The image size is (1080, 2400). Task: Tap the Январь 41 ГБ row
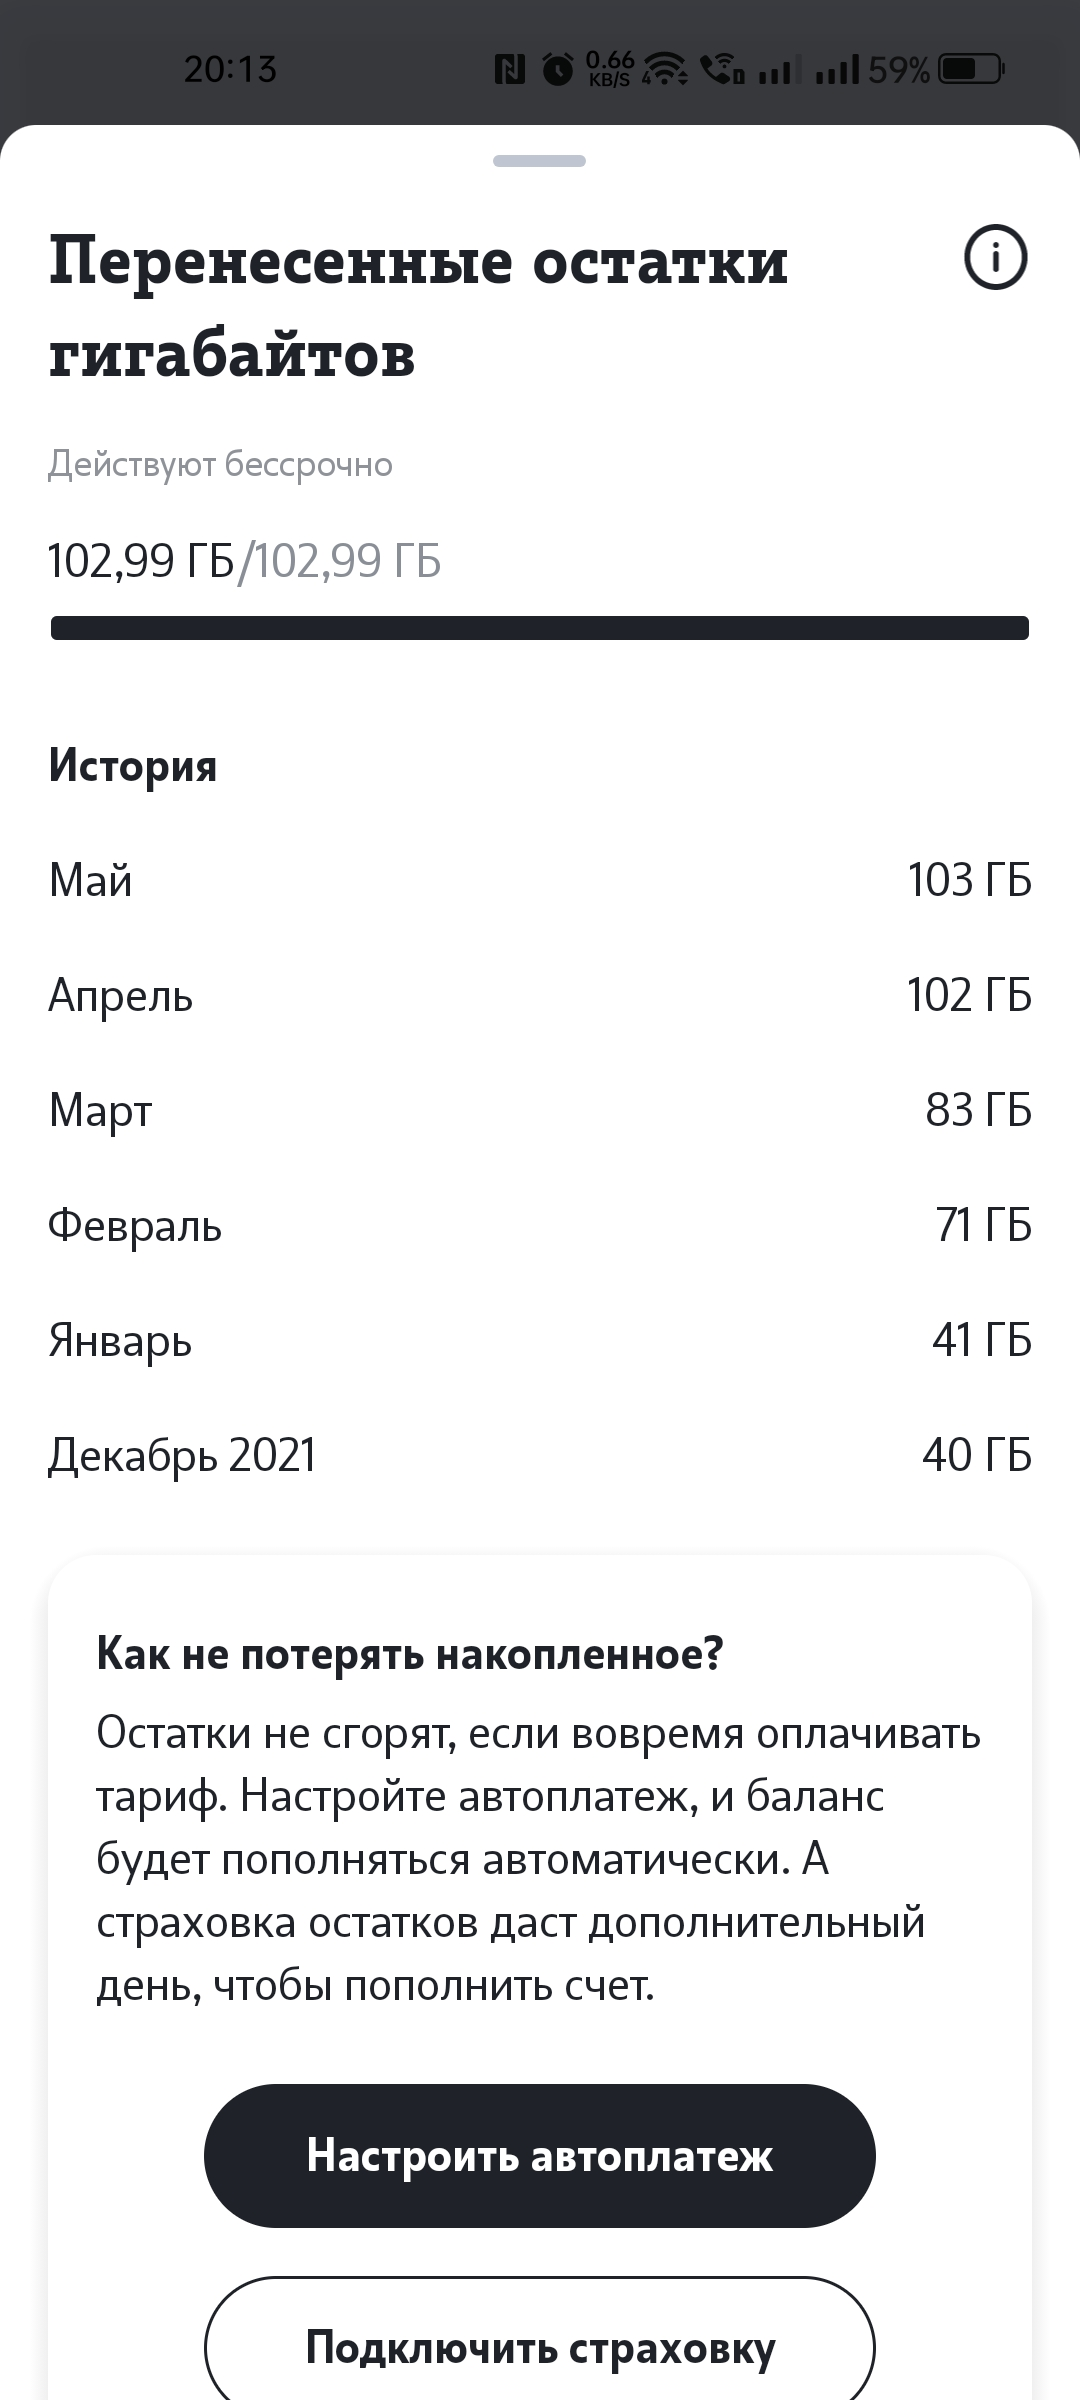click(540, 1340)
